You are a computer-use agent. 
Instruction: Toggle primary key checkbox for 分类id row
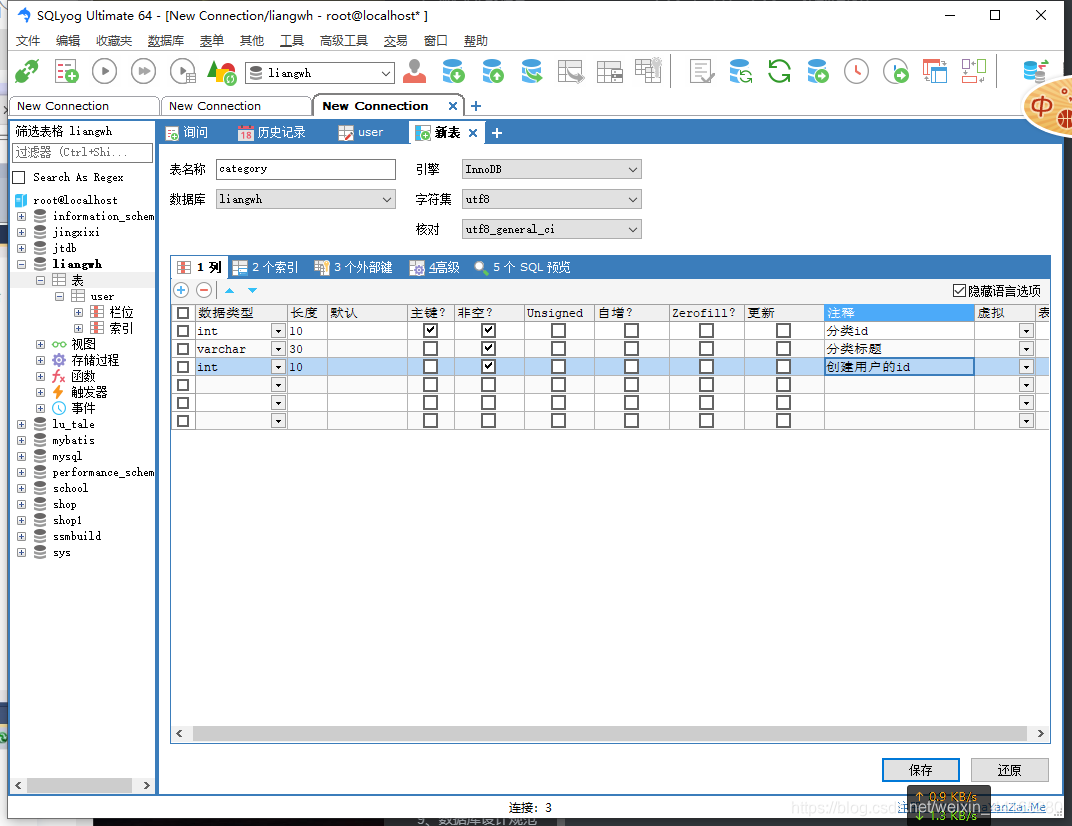[x=430, y=330]
